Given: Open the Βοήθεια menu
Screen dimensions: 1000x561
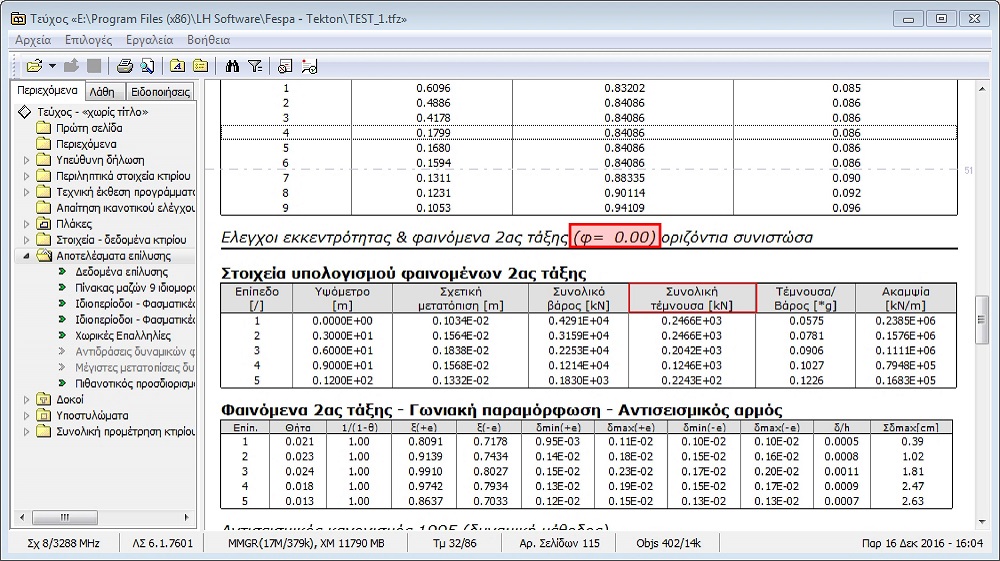Looking at the screenshot, I should (209, 40).
